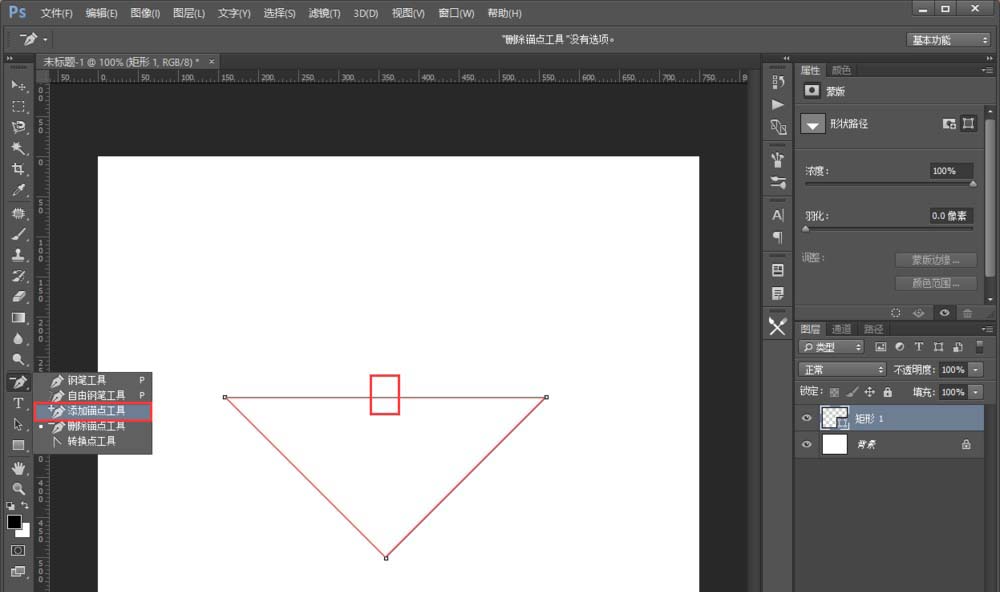This screenshot has width=1000, height=592.
Task: Hide the 矩形 1 layer
Action: click(x=806, y=418)
